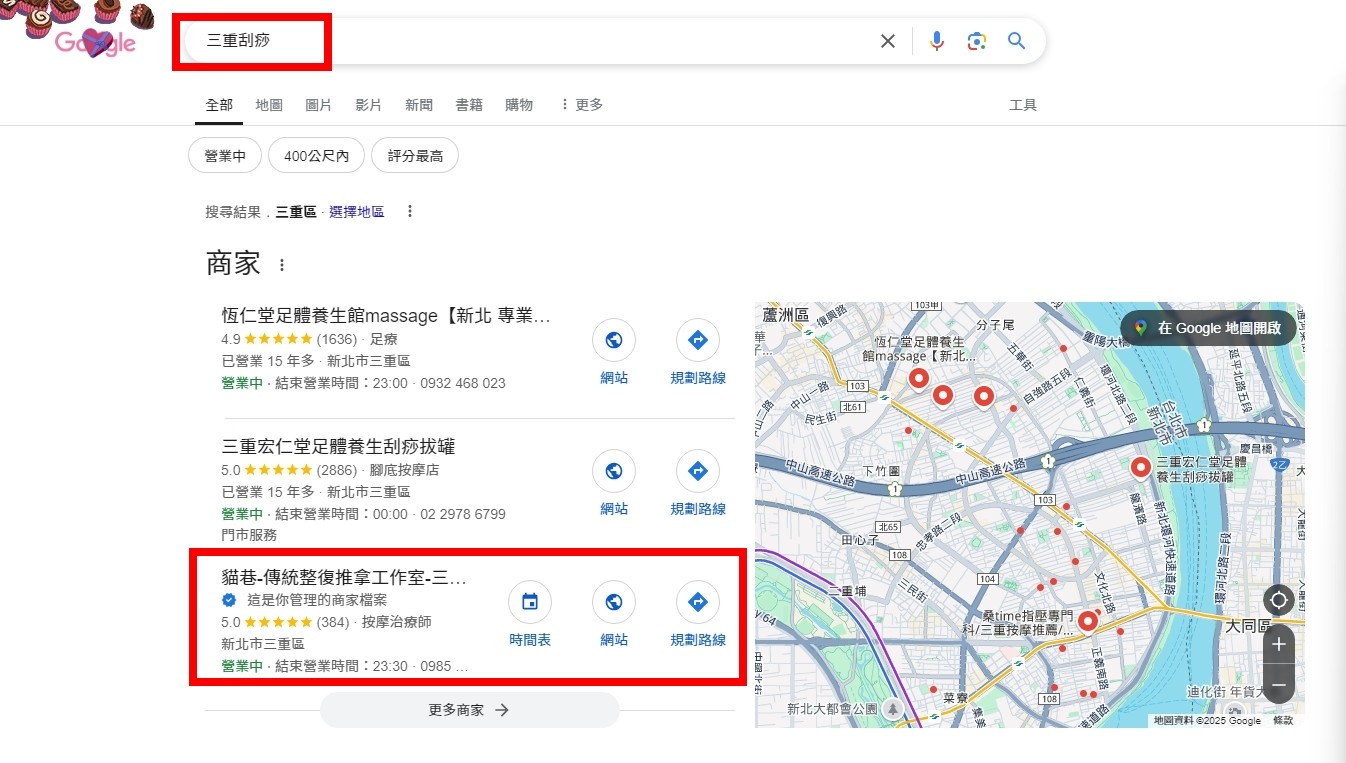The image size is (1346, 763).
Task: Switch to the 圖片 tab
Action: click(x=319, y=105)
